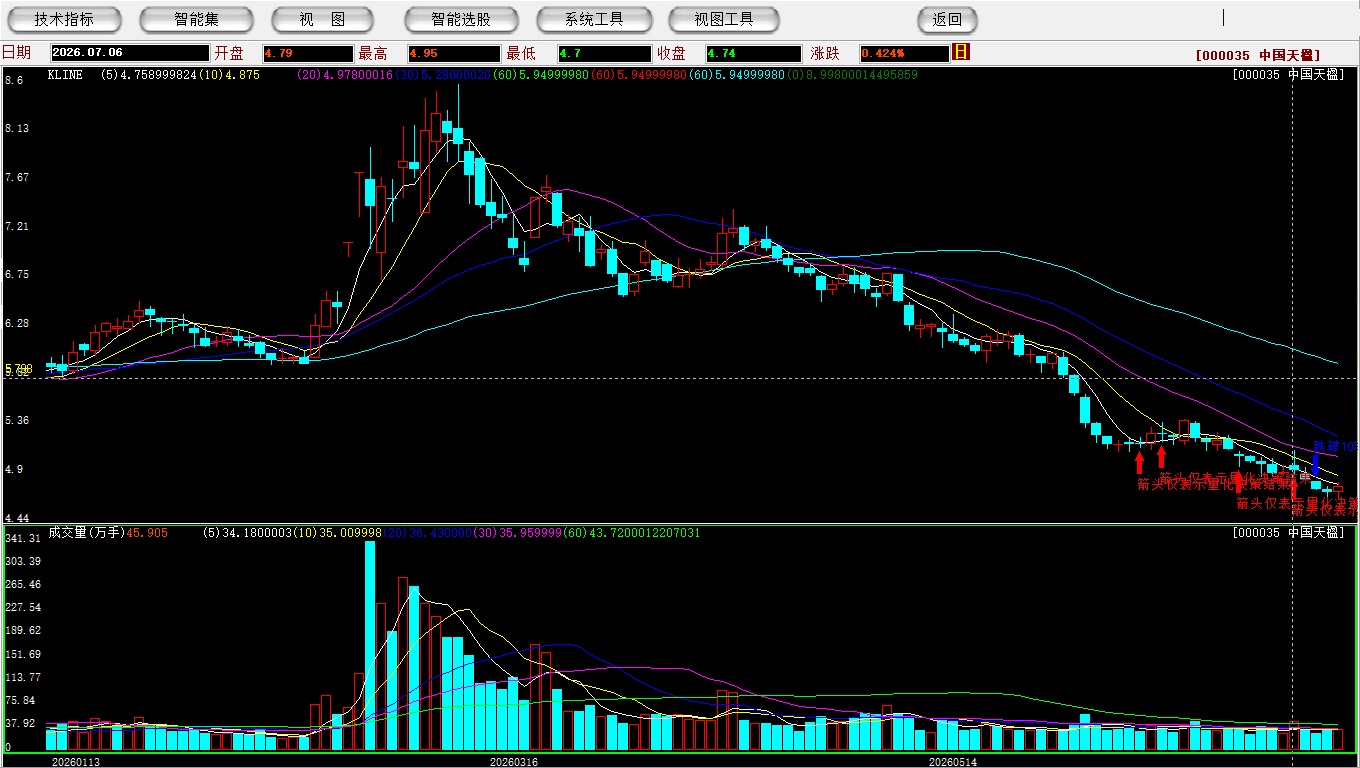The height and width of the screenshot is (768, 1360).
Task: Select the 视图 button
Action: click(322, 19)
